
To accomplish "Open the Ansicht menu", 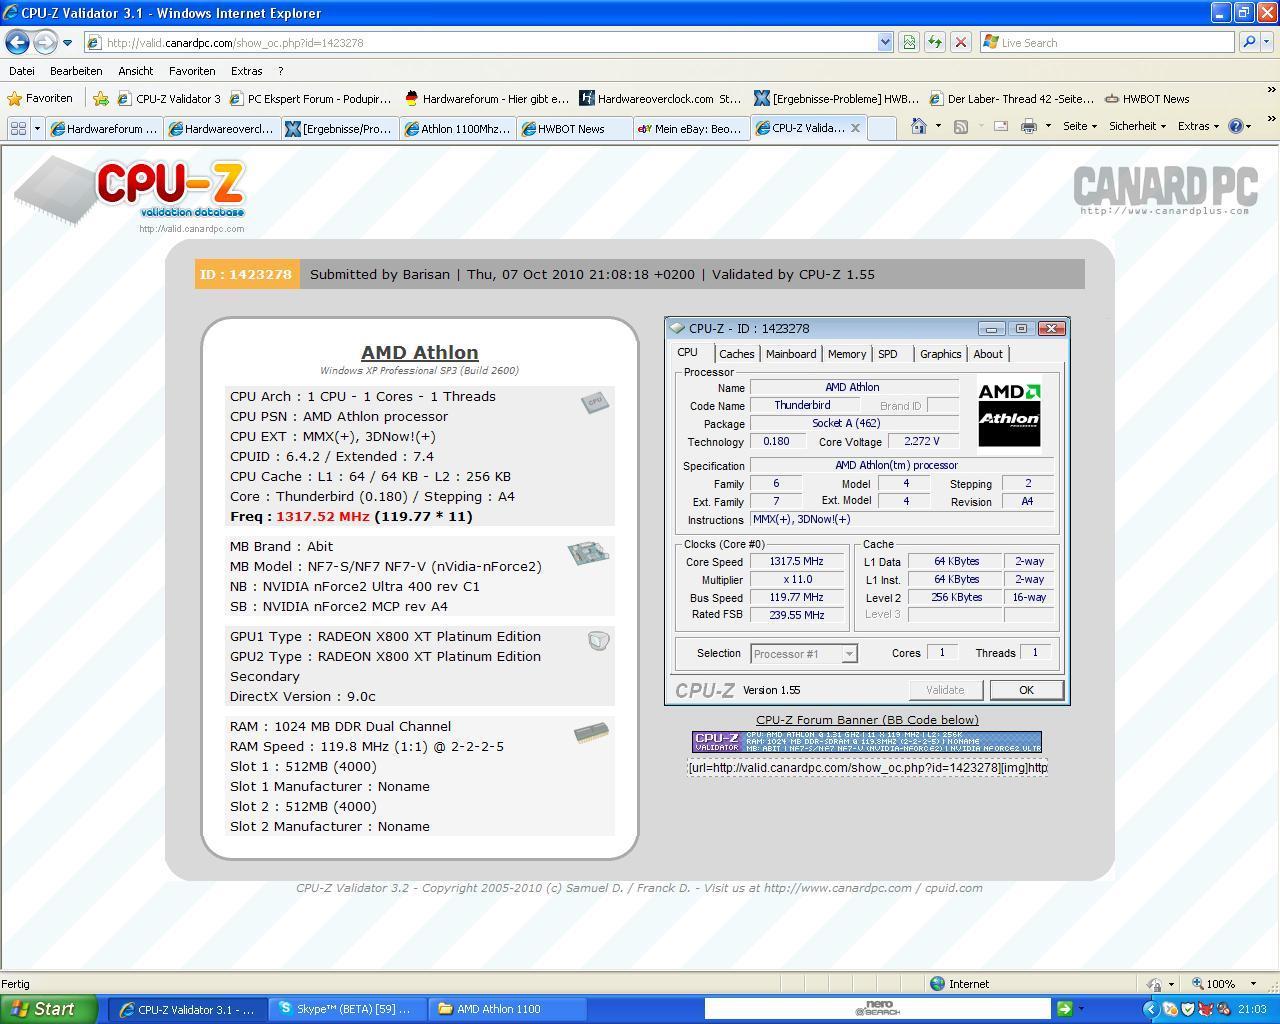I will 135,71.
